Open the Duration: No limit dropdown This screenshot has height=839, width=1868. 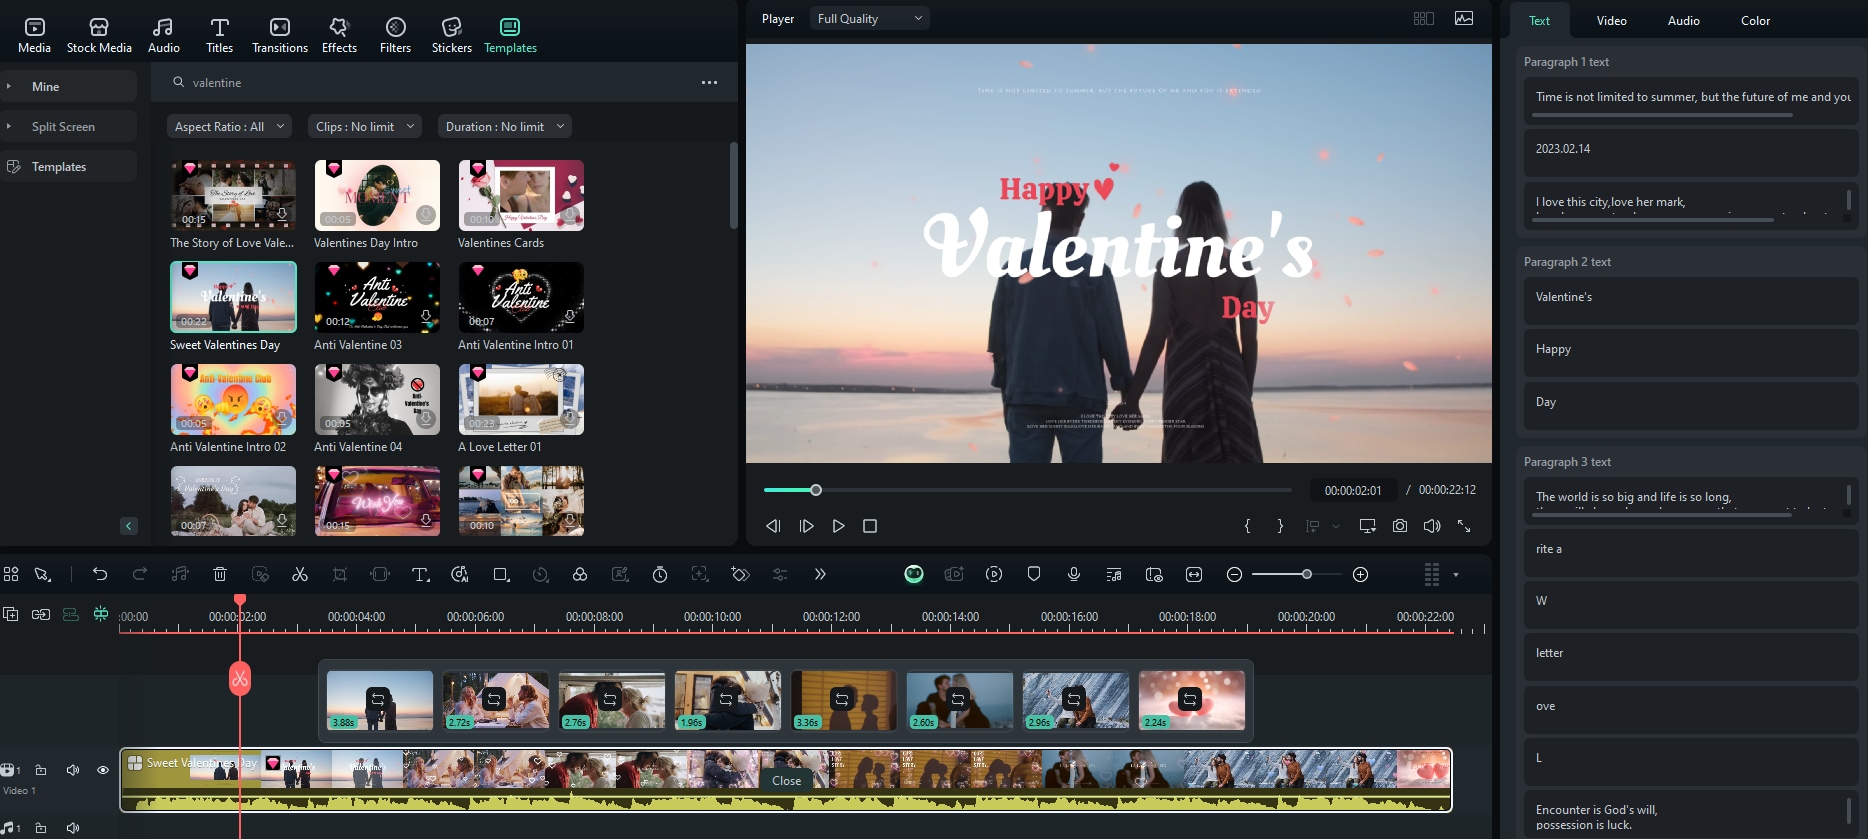[x=505, y=127]
